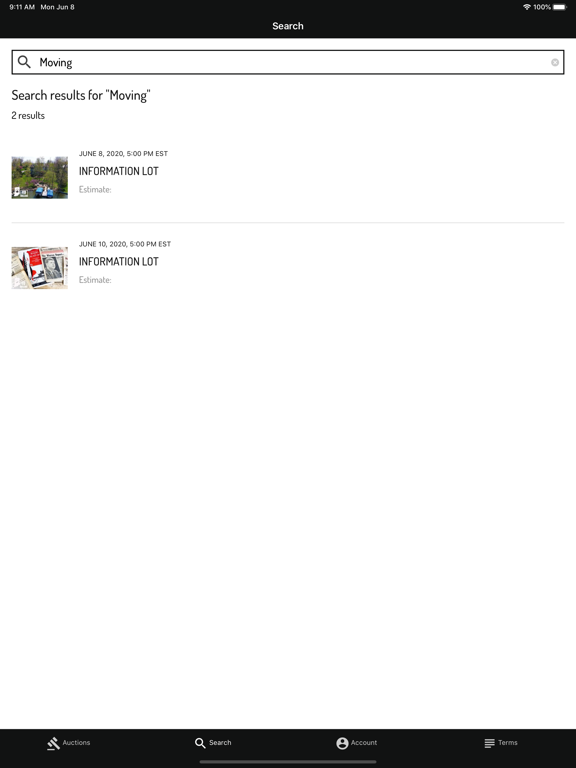The width and height of the screenshot is (576, 768).
Task: Open the June 8 INFORMATION LOT title
Action: point(119,171)
